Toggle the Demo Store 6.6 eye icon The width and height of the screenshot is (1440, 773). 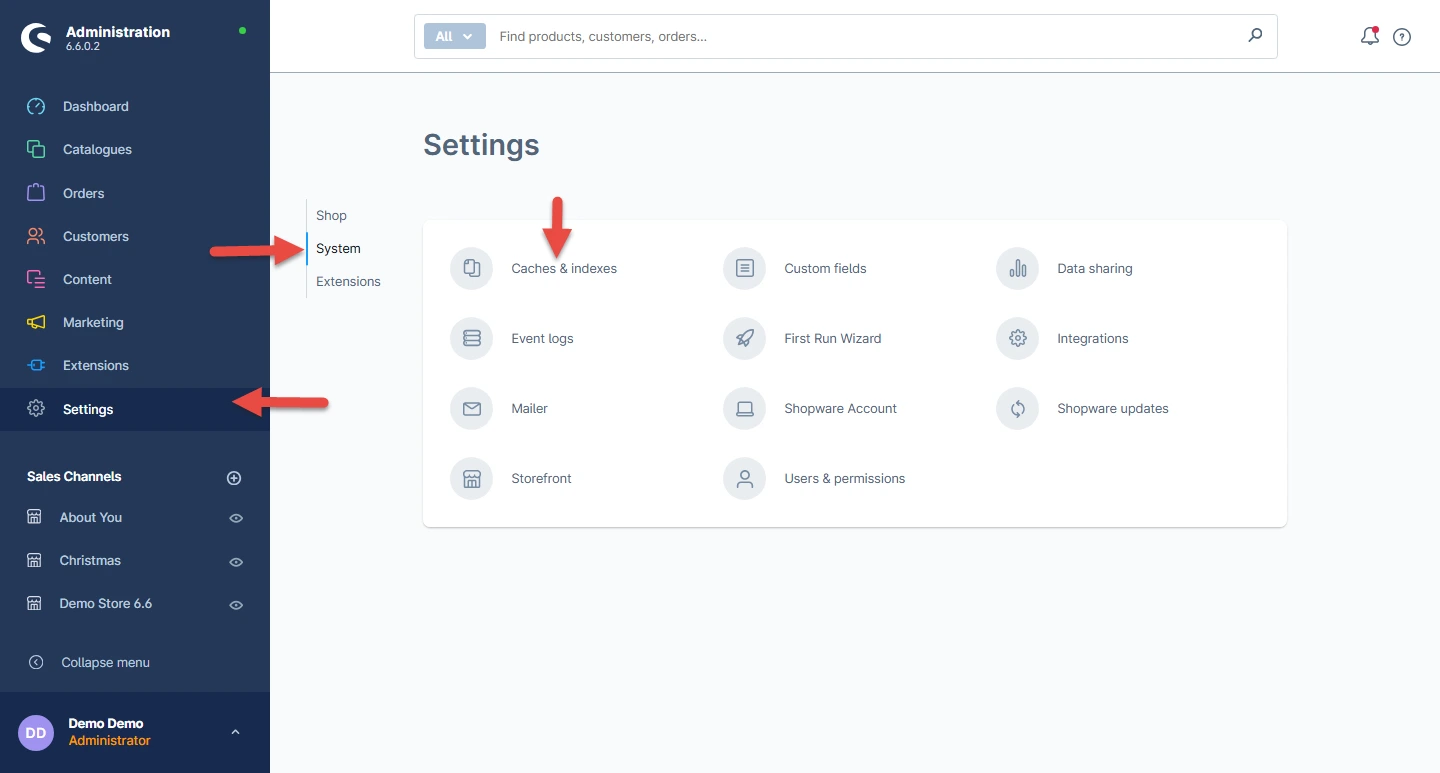[x=236, y=604]
